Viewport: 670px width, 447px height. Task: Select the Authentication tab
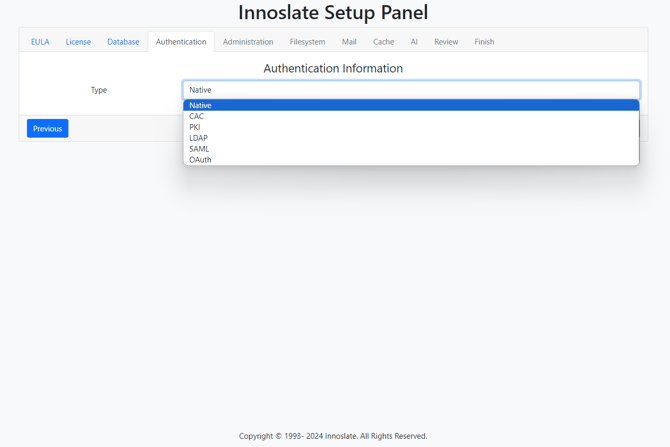coord(181,42)
